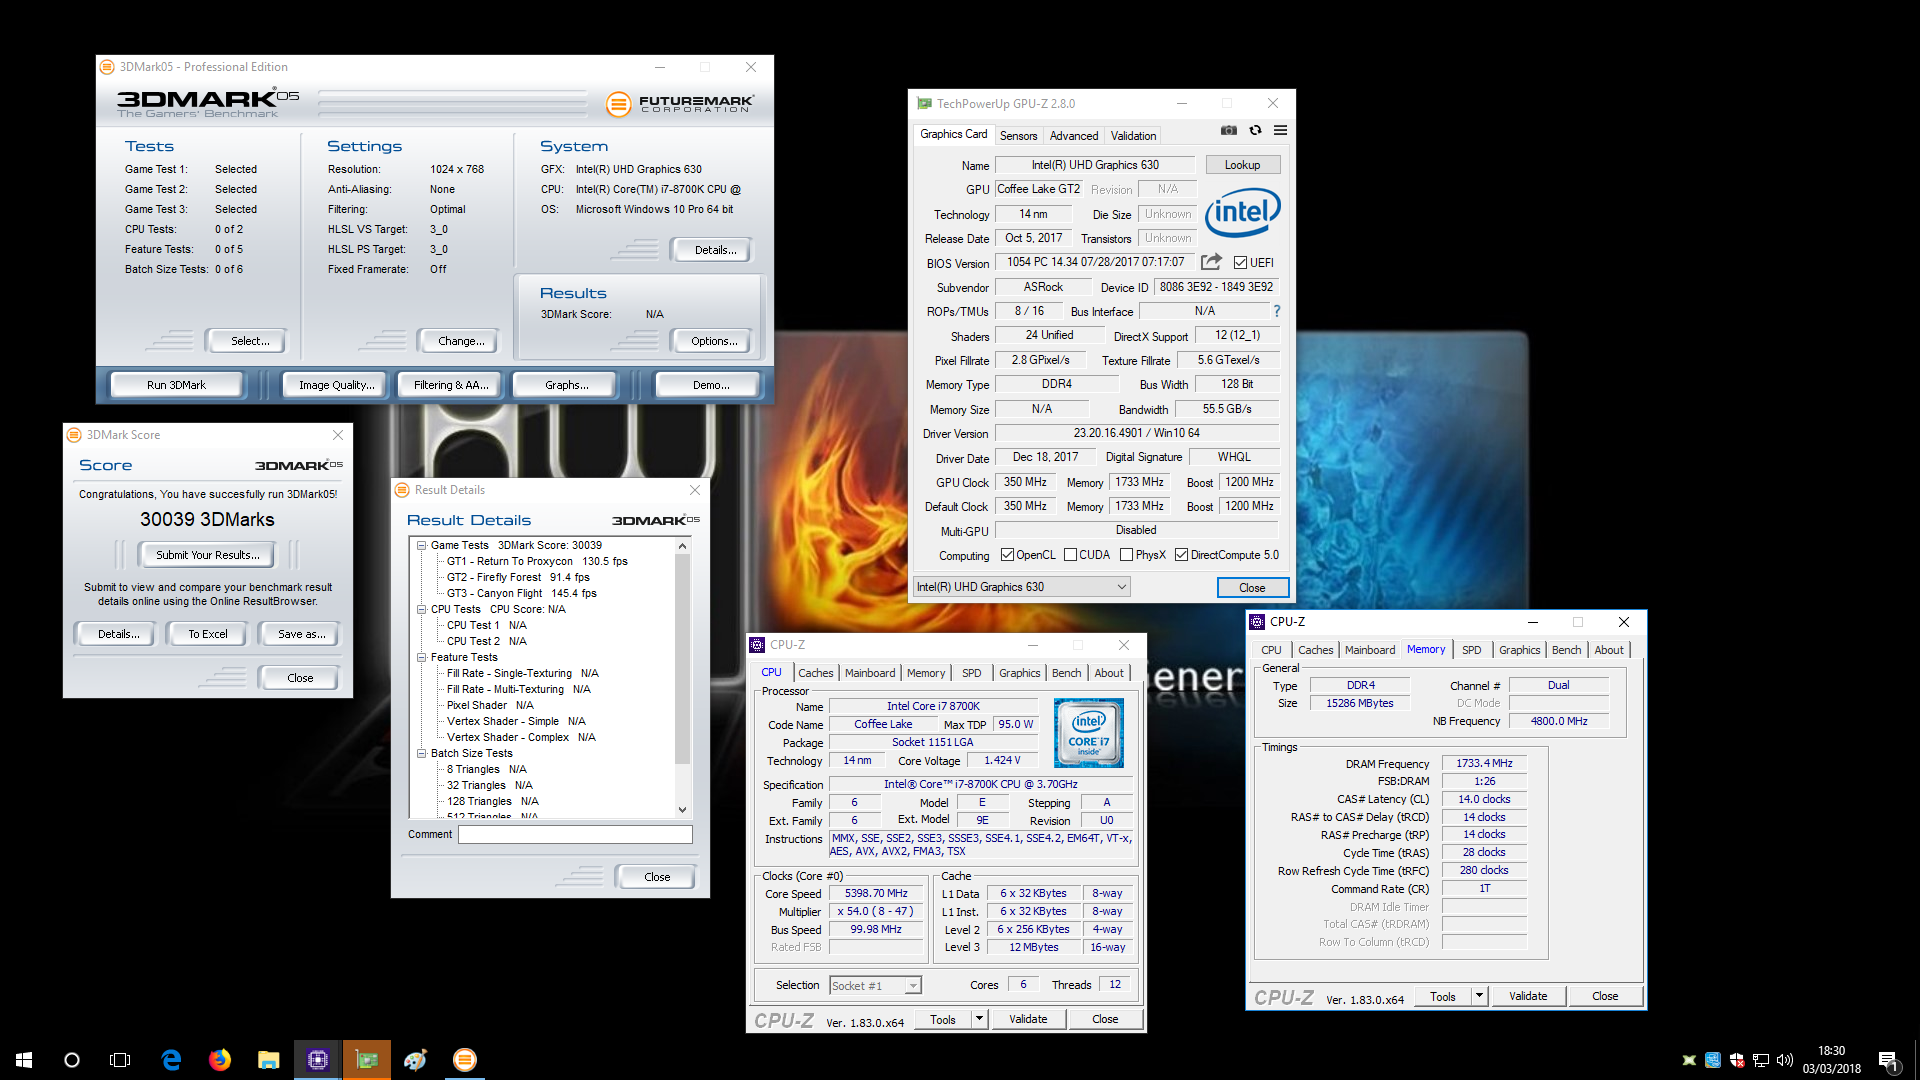Click the Save as button
The height and width of the screenshot is (1080, 1920).
point(301,634)
